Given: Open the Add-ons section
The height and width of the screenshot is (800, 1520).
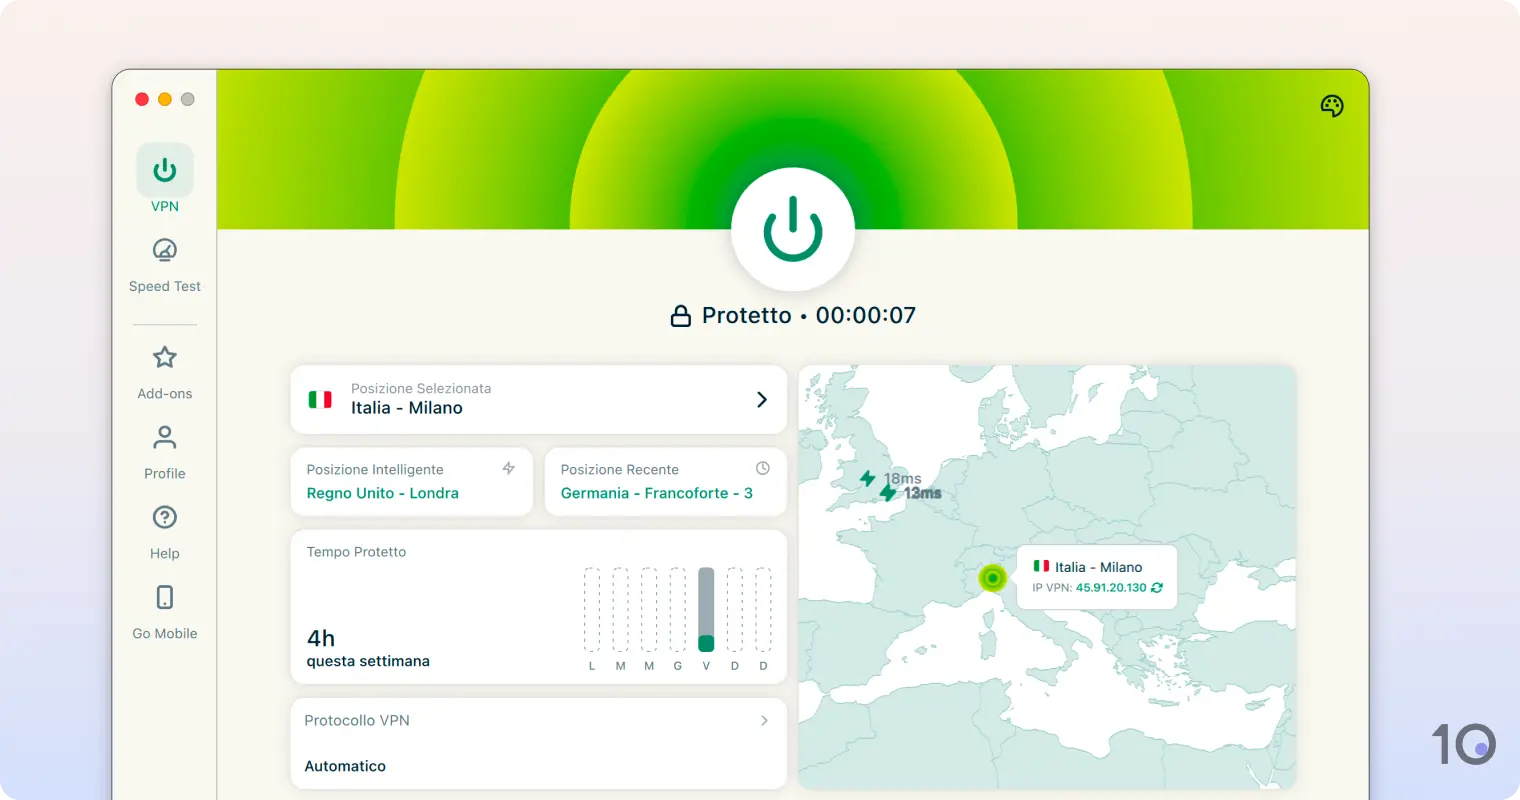Looking at the screenshot, I should [164, 368].
